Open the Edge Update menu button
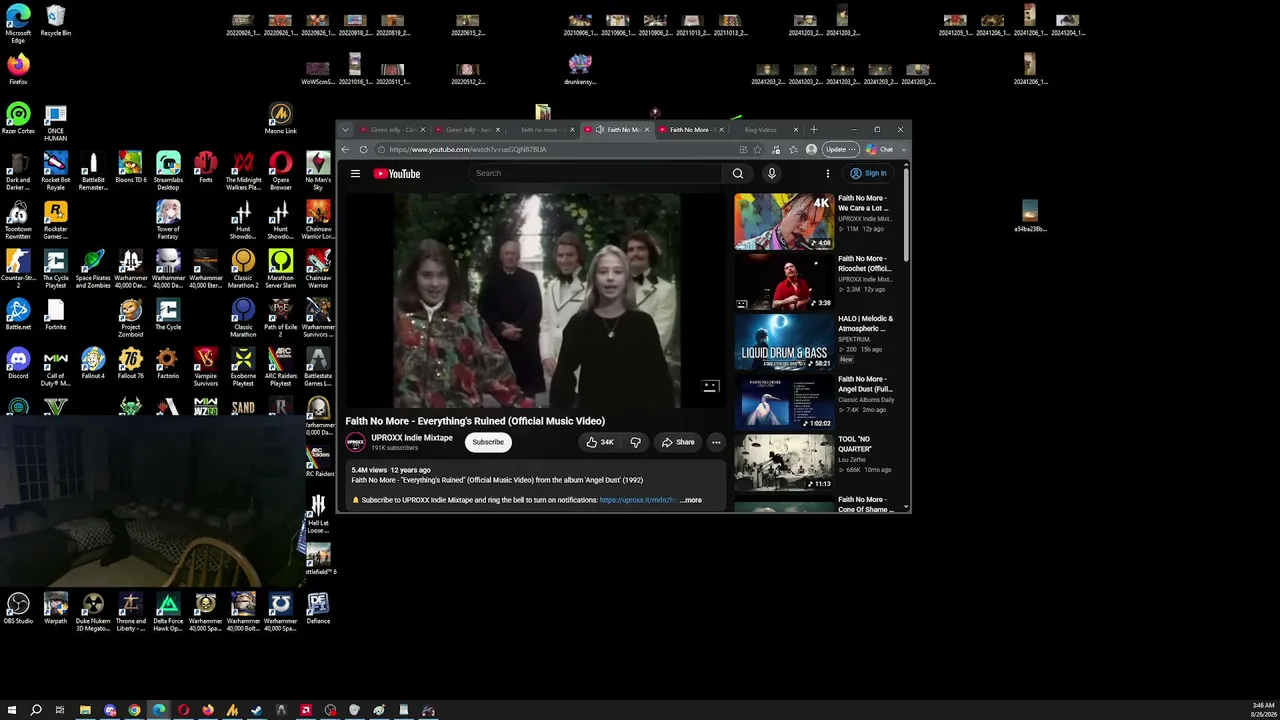1280x720 pixels. click(840, 150)
